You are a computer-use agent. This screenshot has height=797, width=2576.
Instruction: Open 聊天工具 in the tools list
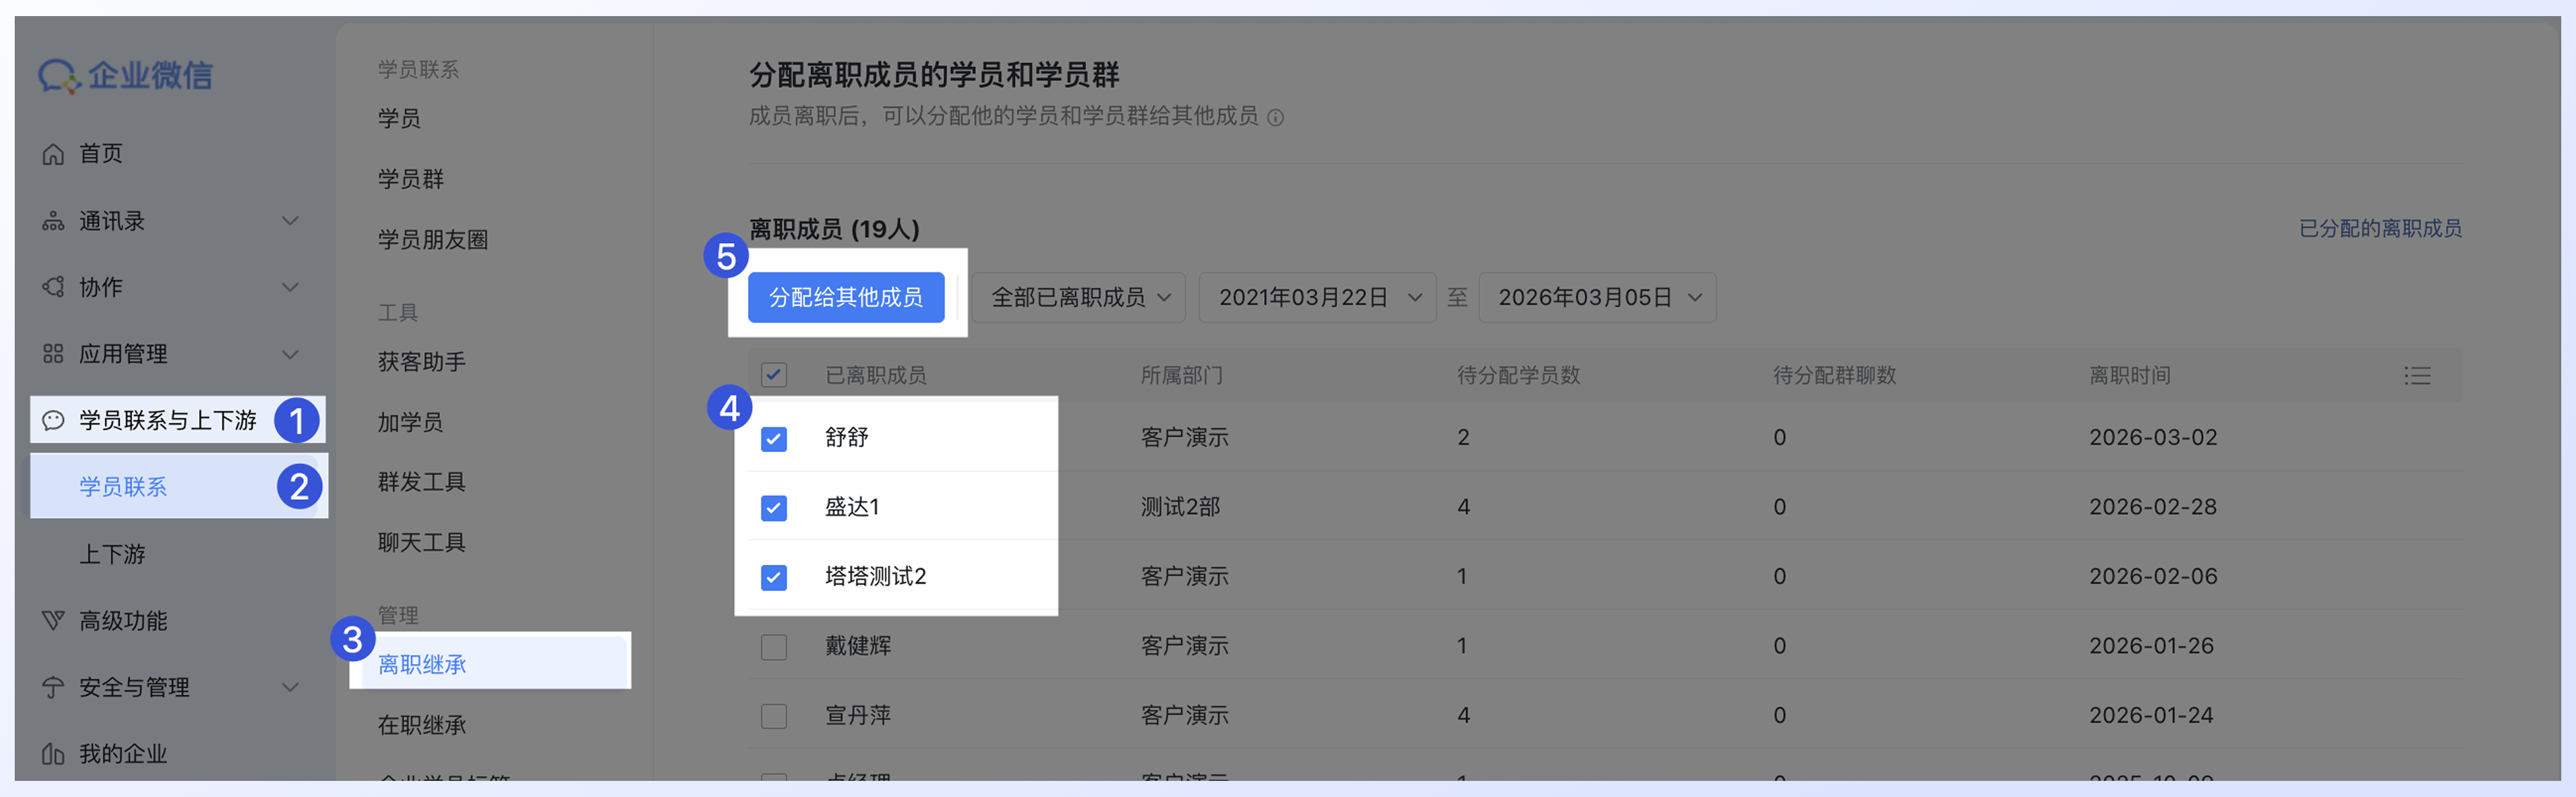click(x=422, y=543)
